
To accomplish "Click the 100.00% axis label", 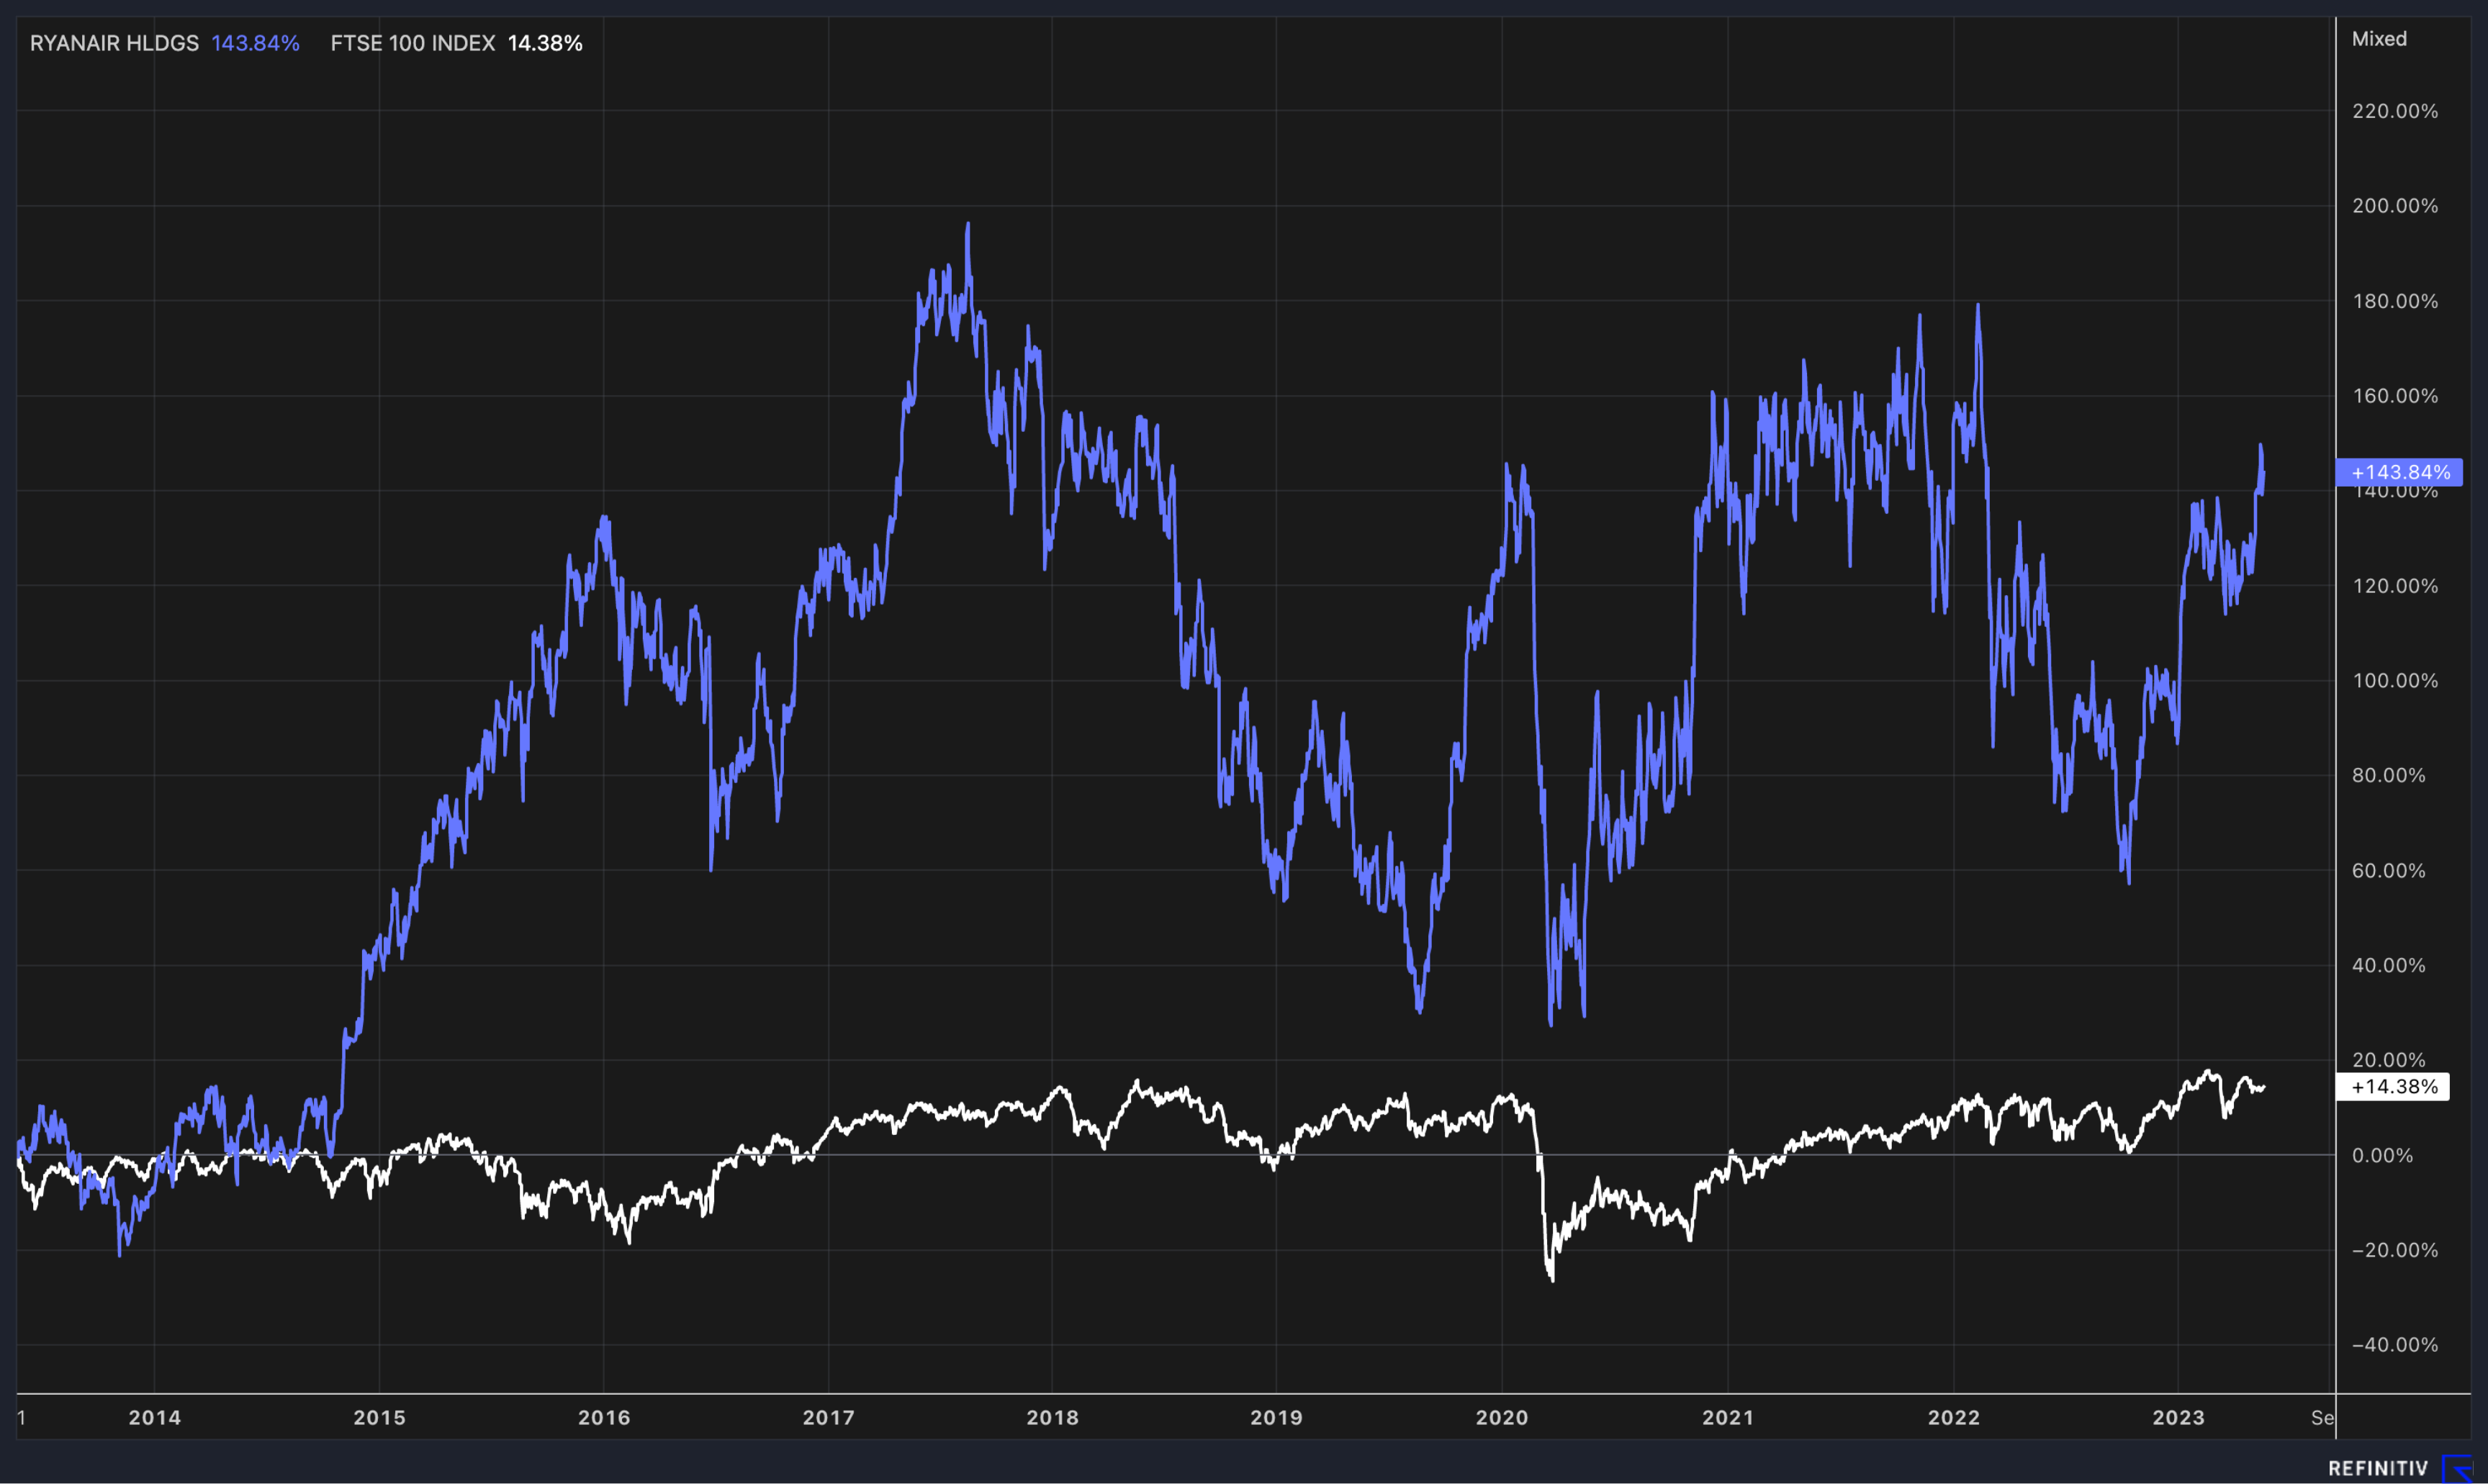I will (2395, 681).
